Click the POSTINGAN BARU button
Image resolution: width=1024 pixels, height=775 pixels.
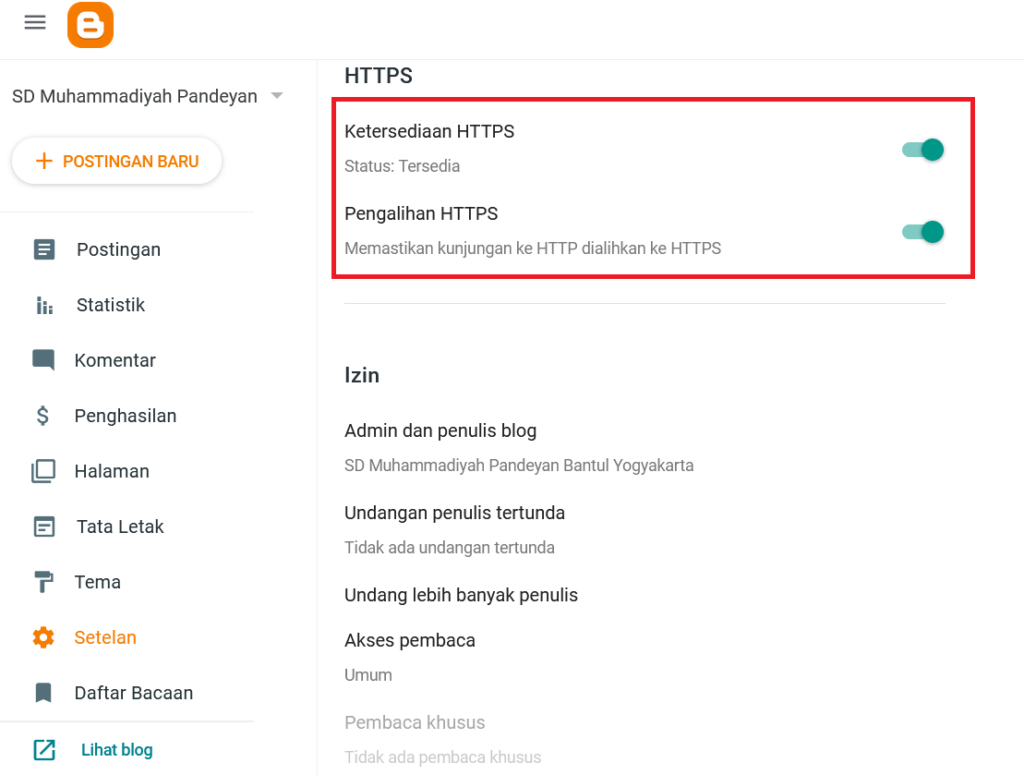click(x=116, y=161)
